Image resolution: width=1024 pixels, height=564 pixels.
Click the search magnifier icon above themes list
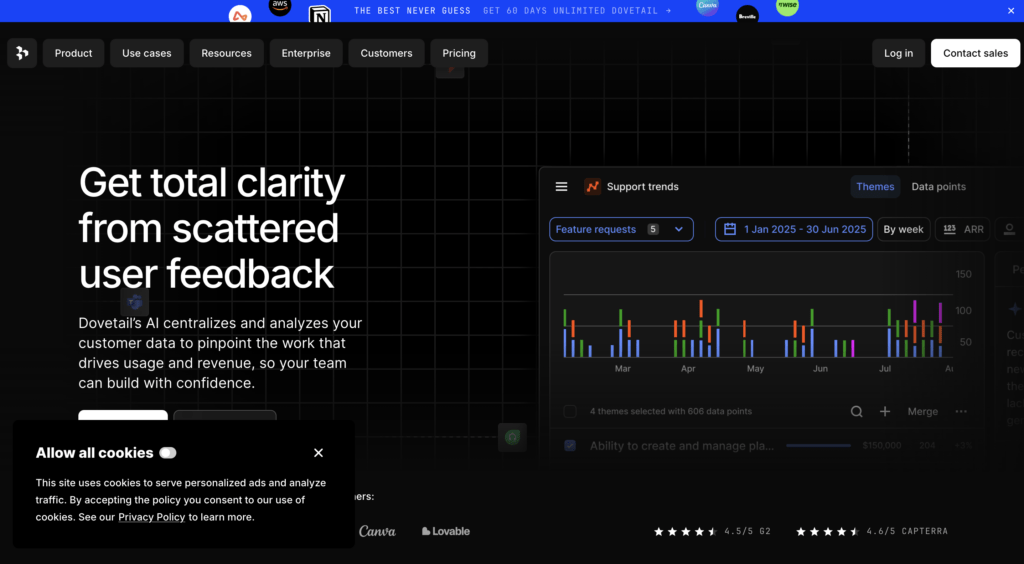(856, 412)
